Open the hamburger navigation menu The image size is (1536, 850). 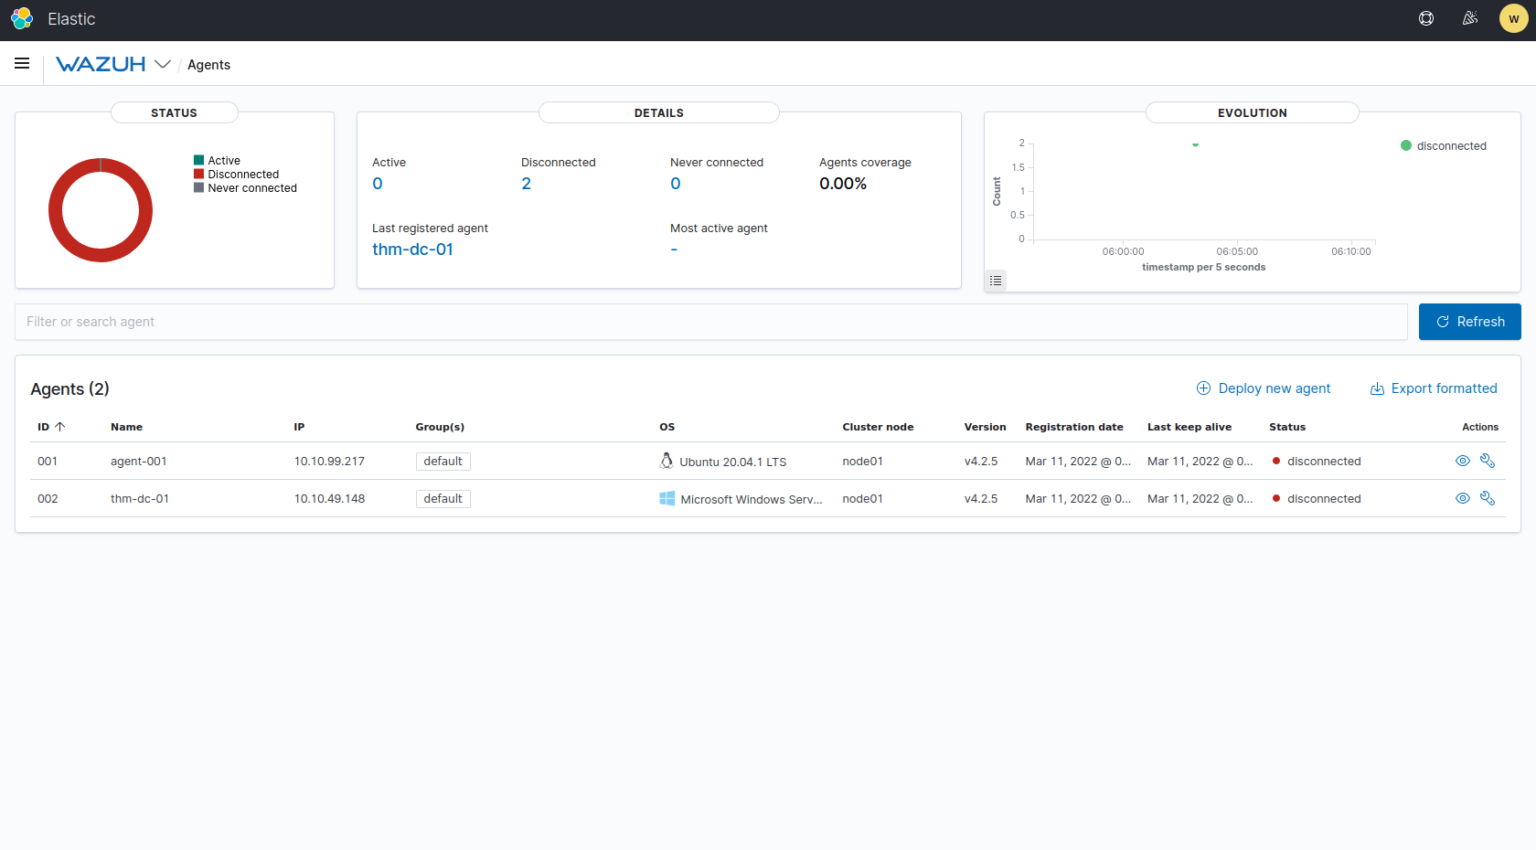(x=22, y=64)
